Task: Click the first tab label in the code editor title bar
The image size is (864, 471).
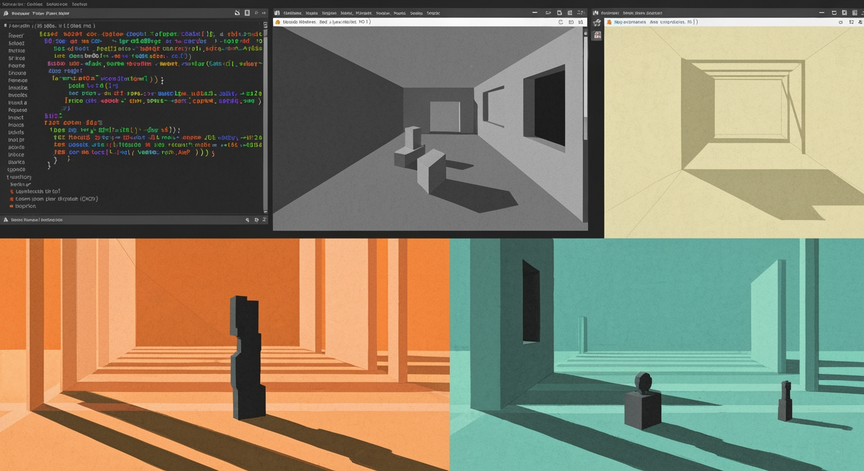Action: (x=20, y=13)
